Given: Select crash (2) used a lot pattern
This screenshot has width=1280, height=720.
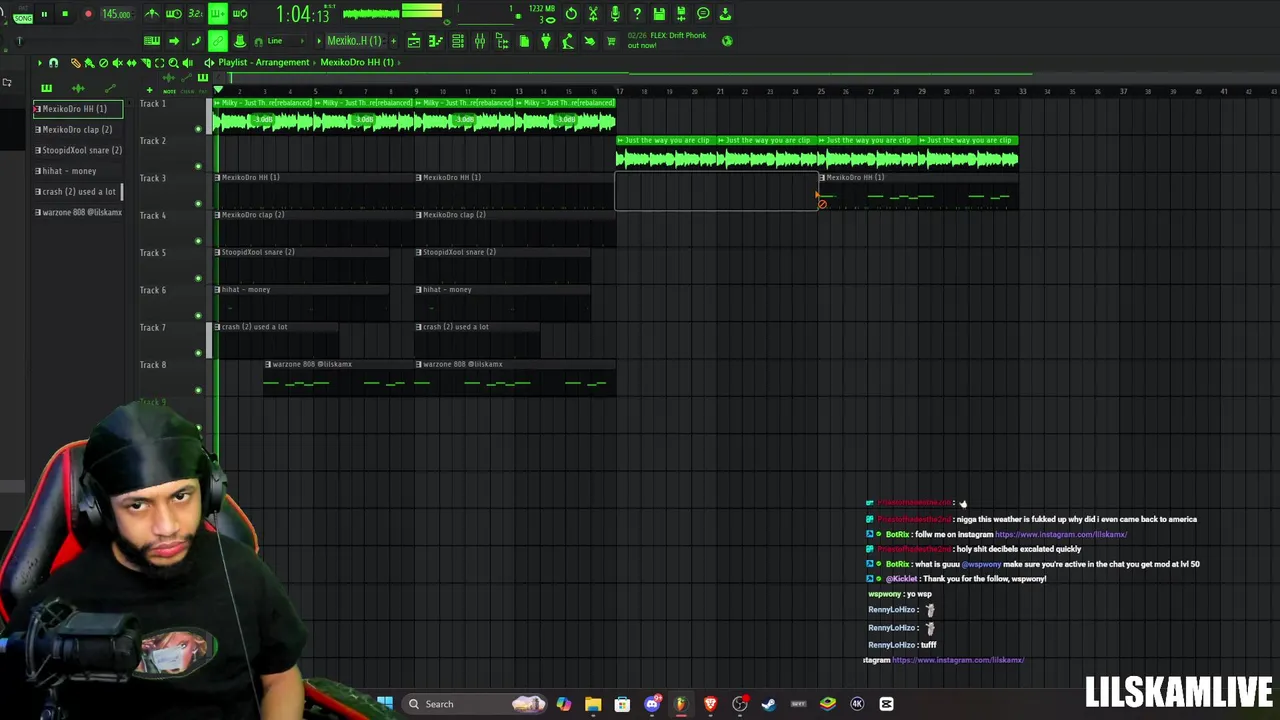Looking at the screenshot, I should coord(78,191).
